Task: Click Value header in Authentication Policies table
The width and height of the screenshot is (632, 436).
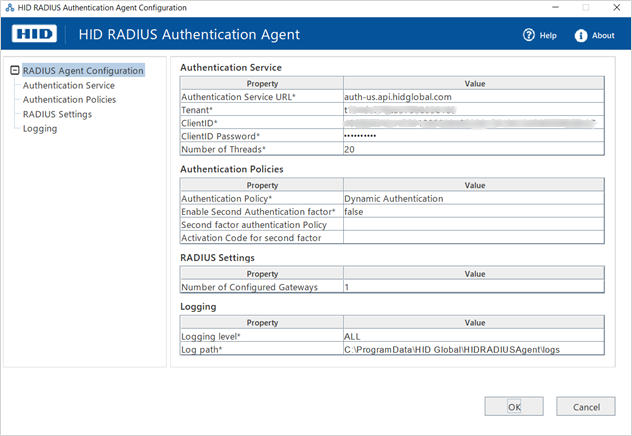Action: [474, 185]
